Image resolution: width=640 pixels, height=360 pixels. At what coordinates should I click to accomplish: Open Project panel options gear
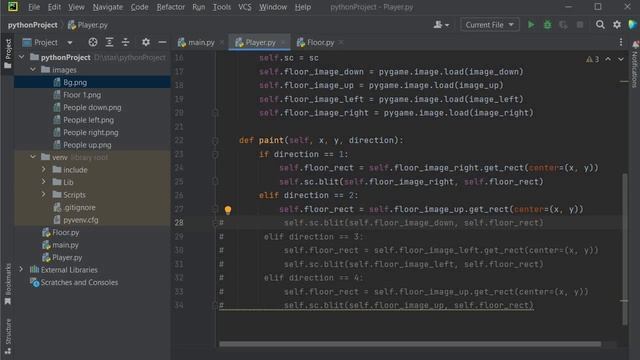pyautogui.click(x=146, y=42)
